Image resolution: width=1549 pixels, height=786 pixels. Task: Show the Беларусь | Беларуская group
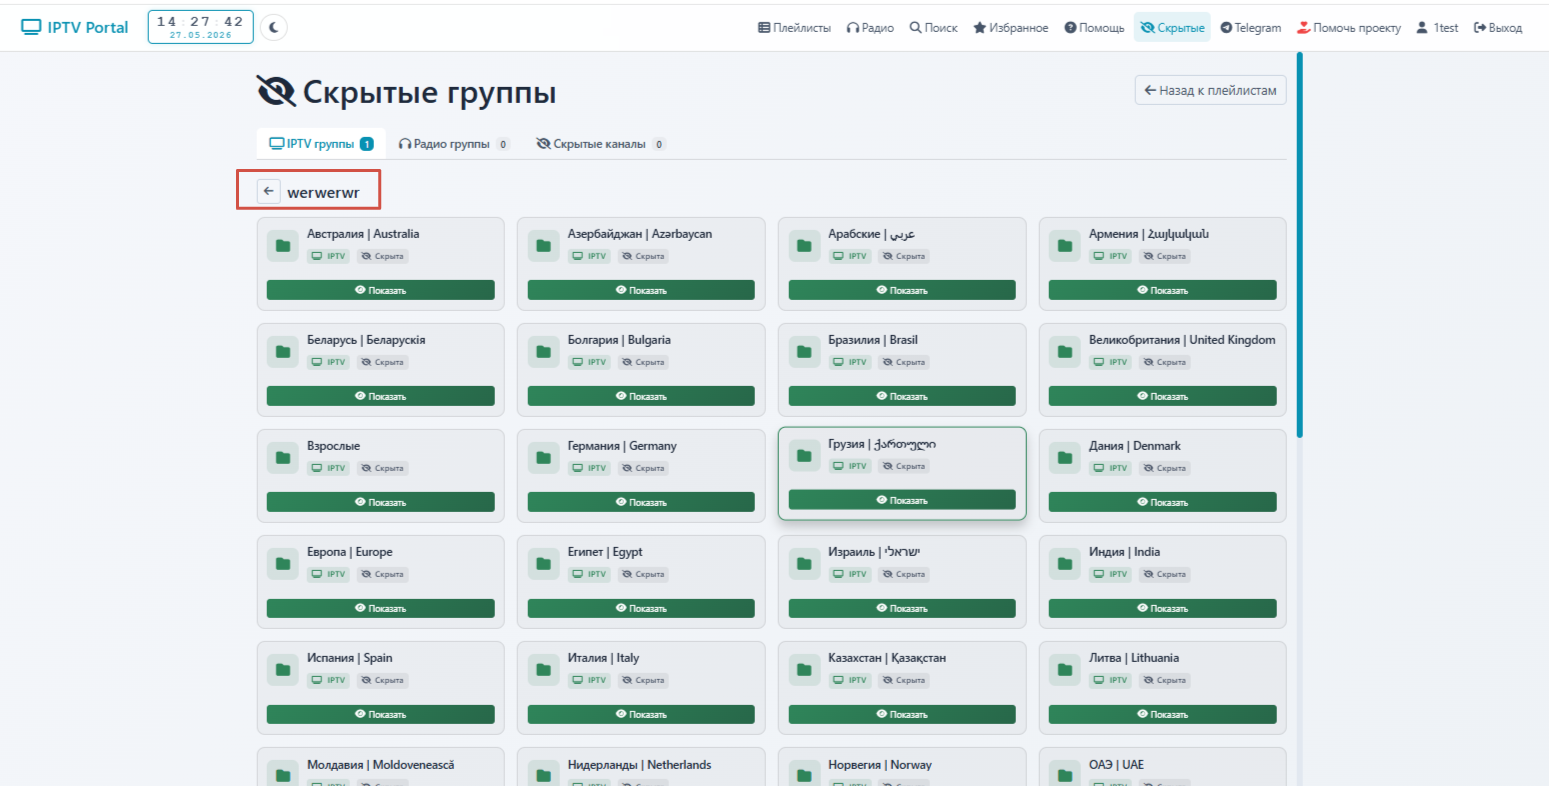point(381,396)
